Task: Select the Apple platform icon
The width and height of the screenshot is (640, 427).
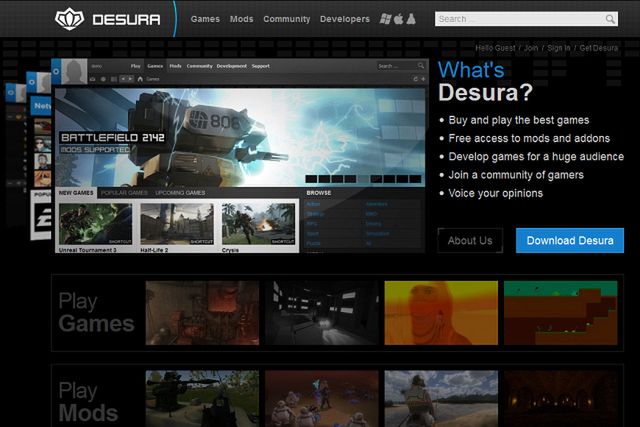Action: [x=399, y=19]
